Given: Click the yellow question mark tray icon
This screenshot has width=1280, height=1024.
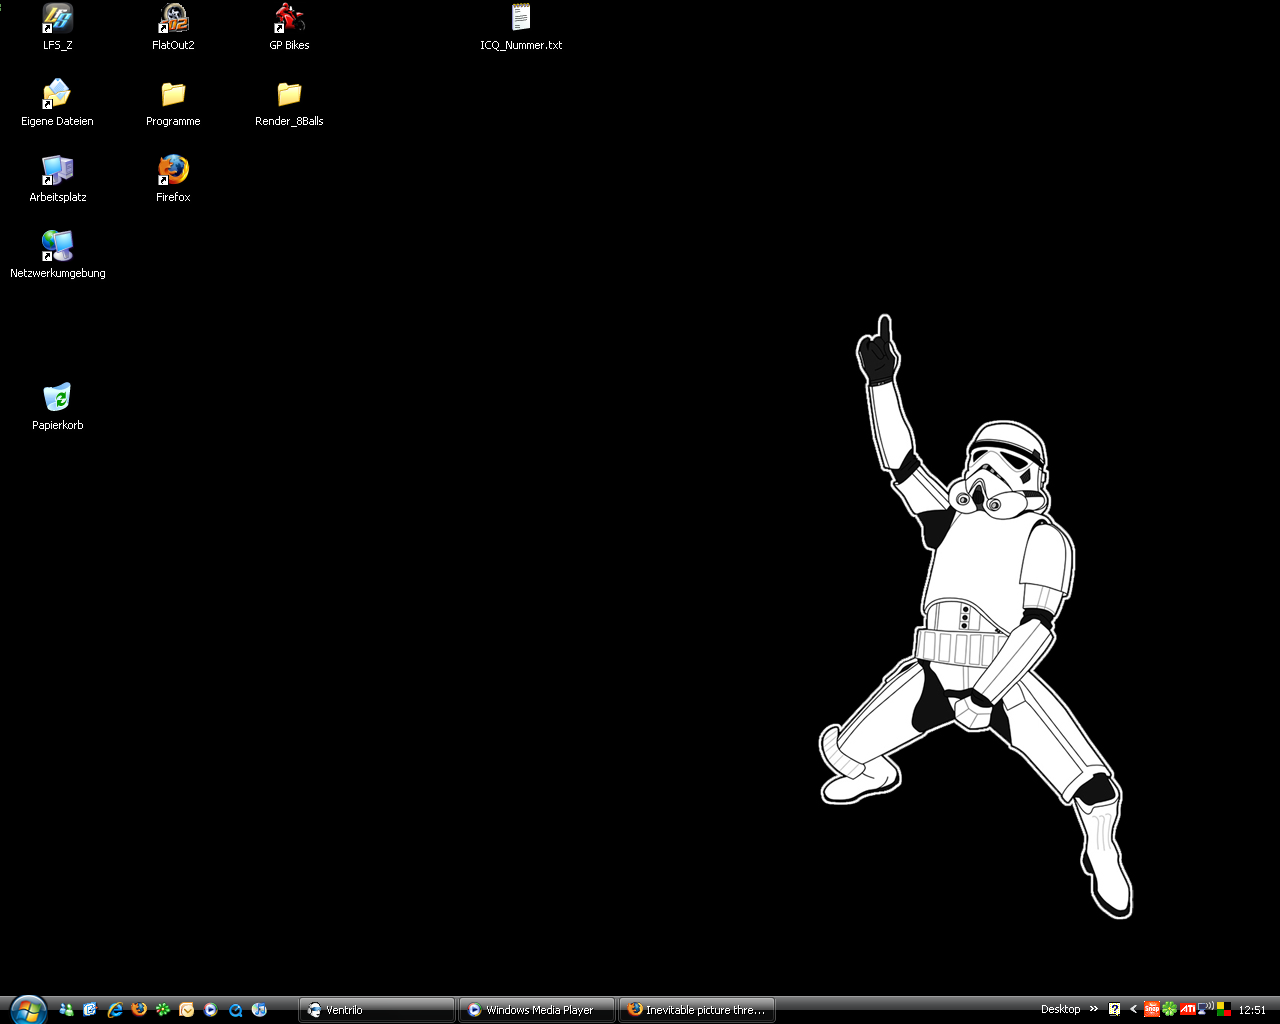Looking at the screenshot, I should 1115,1010.
